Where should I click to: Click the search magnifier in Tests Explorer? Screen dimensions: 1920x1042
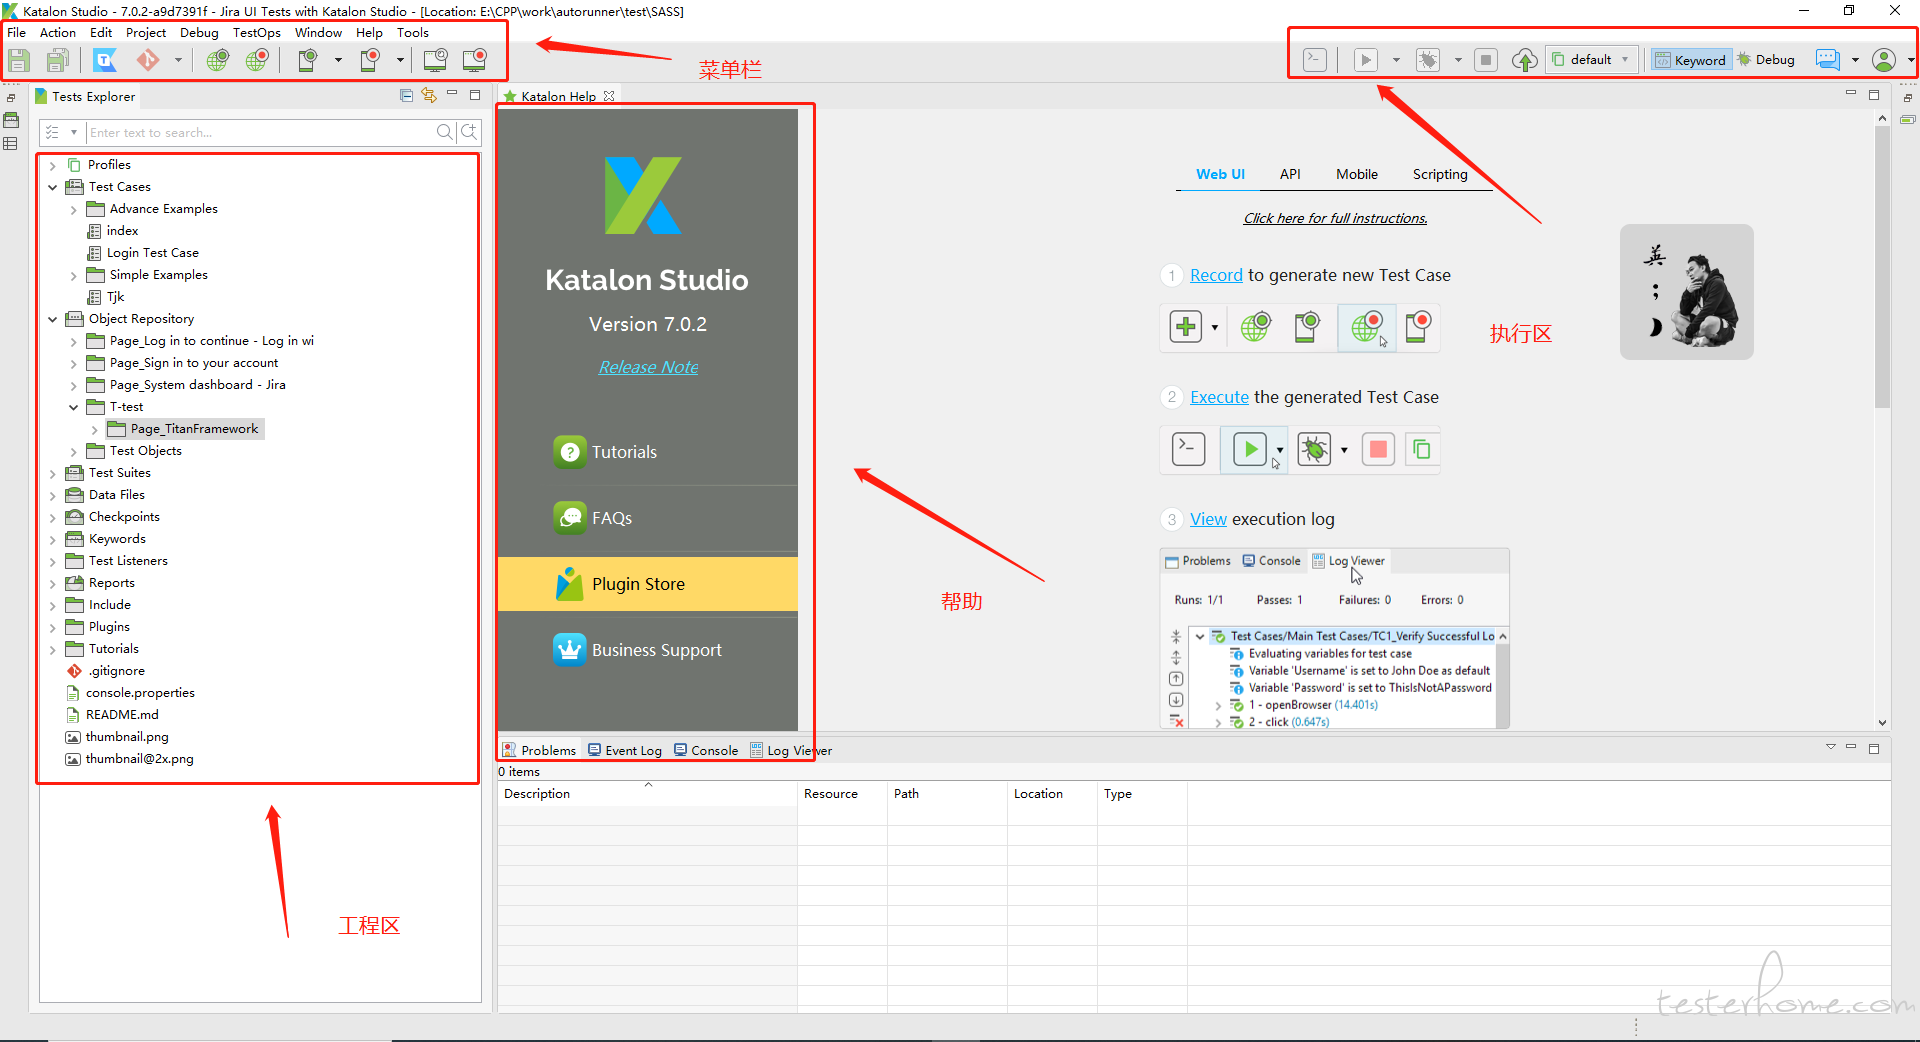tap(445, 132)
